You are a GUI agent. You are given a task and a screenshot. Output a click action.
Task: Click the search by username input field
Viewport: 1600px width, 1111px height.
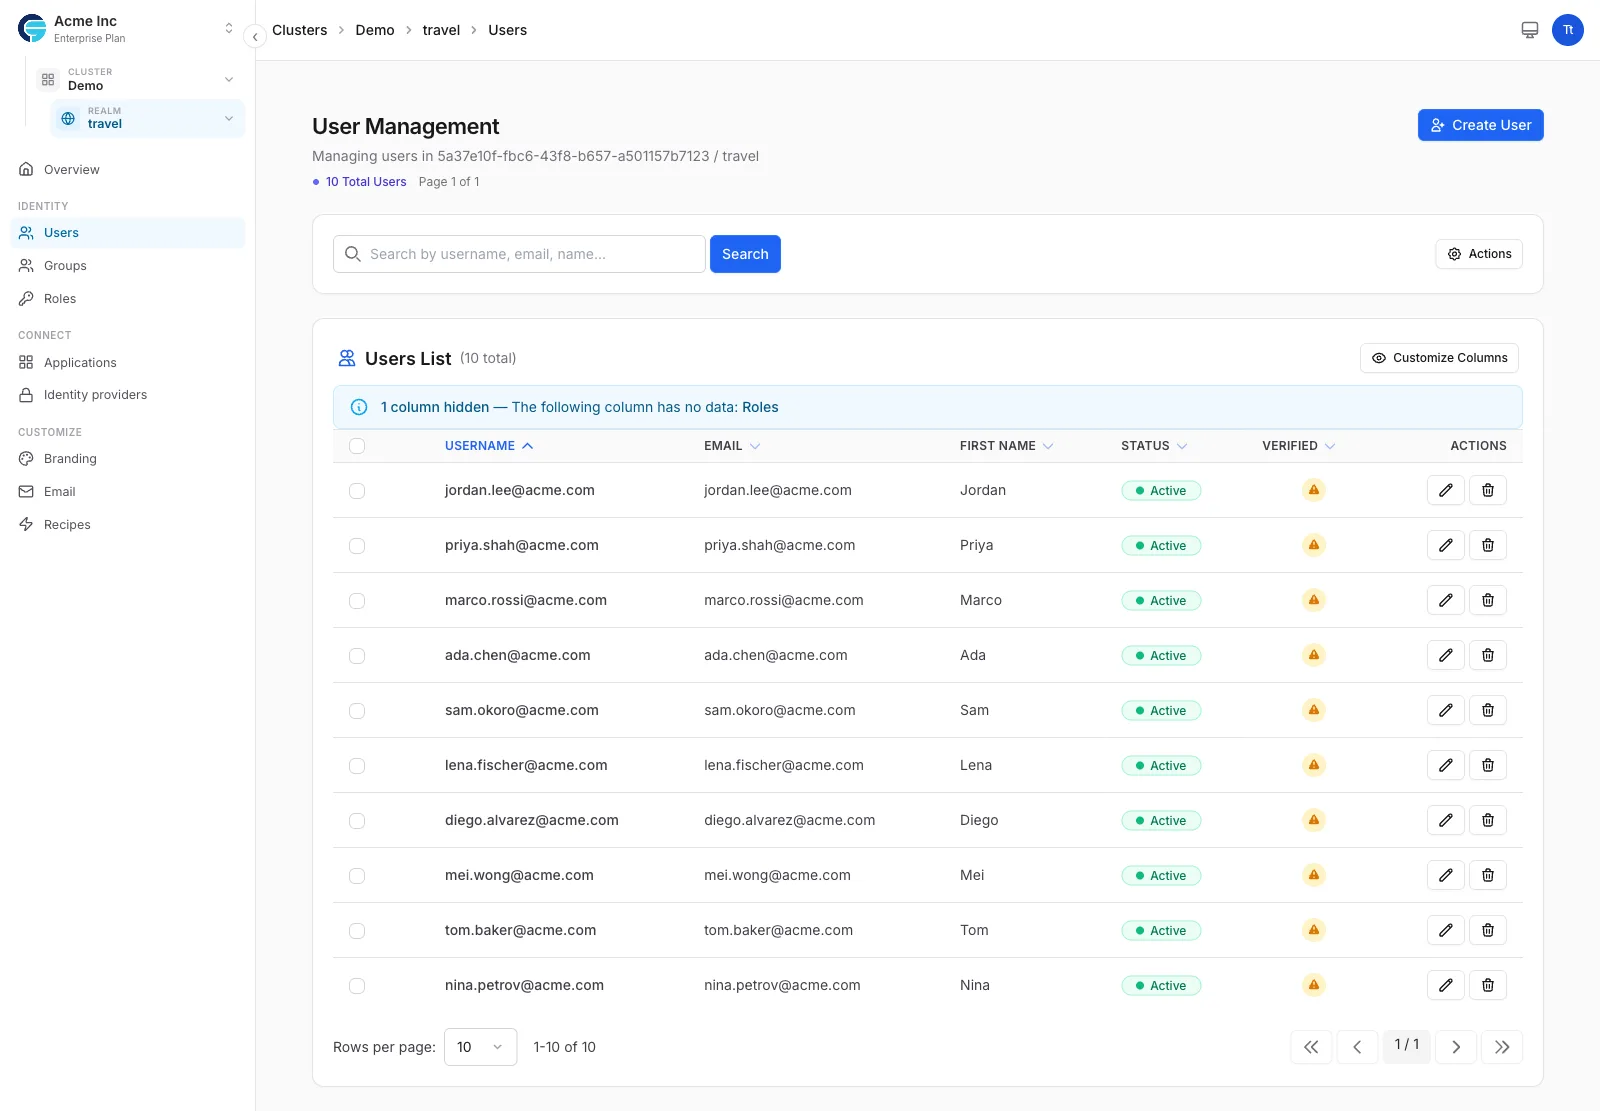pos(519,254)
